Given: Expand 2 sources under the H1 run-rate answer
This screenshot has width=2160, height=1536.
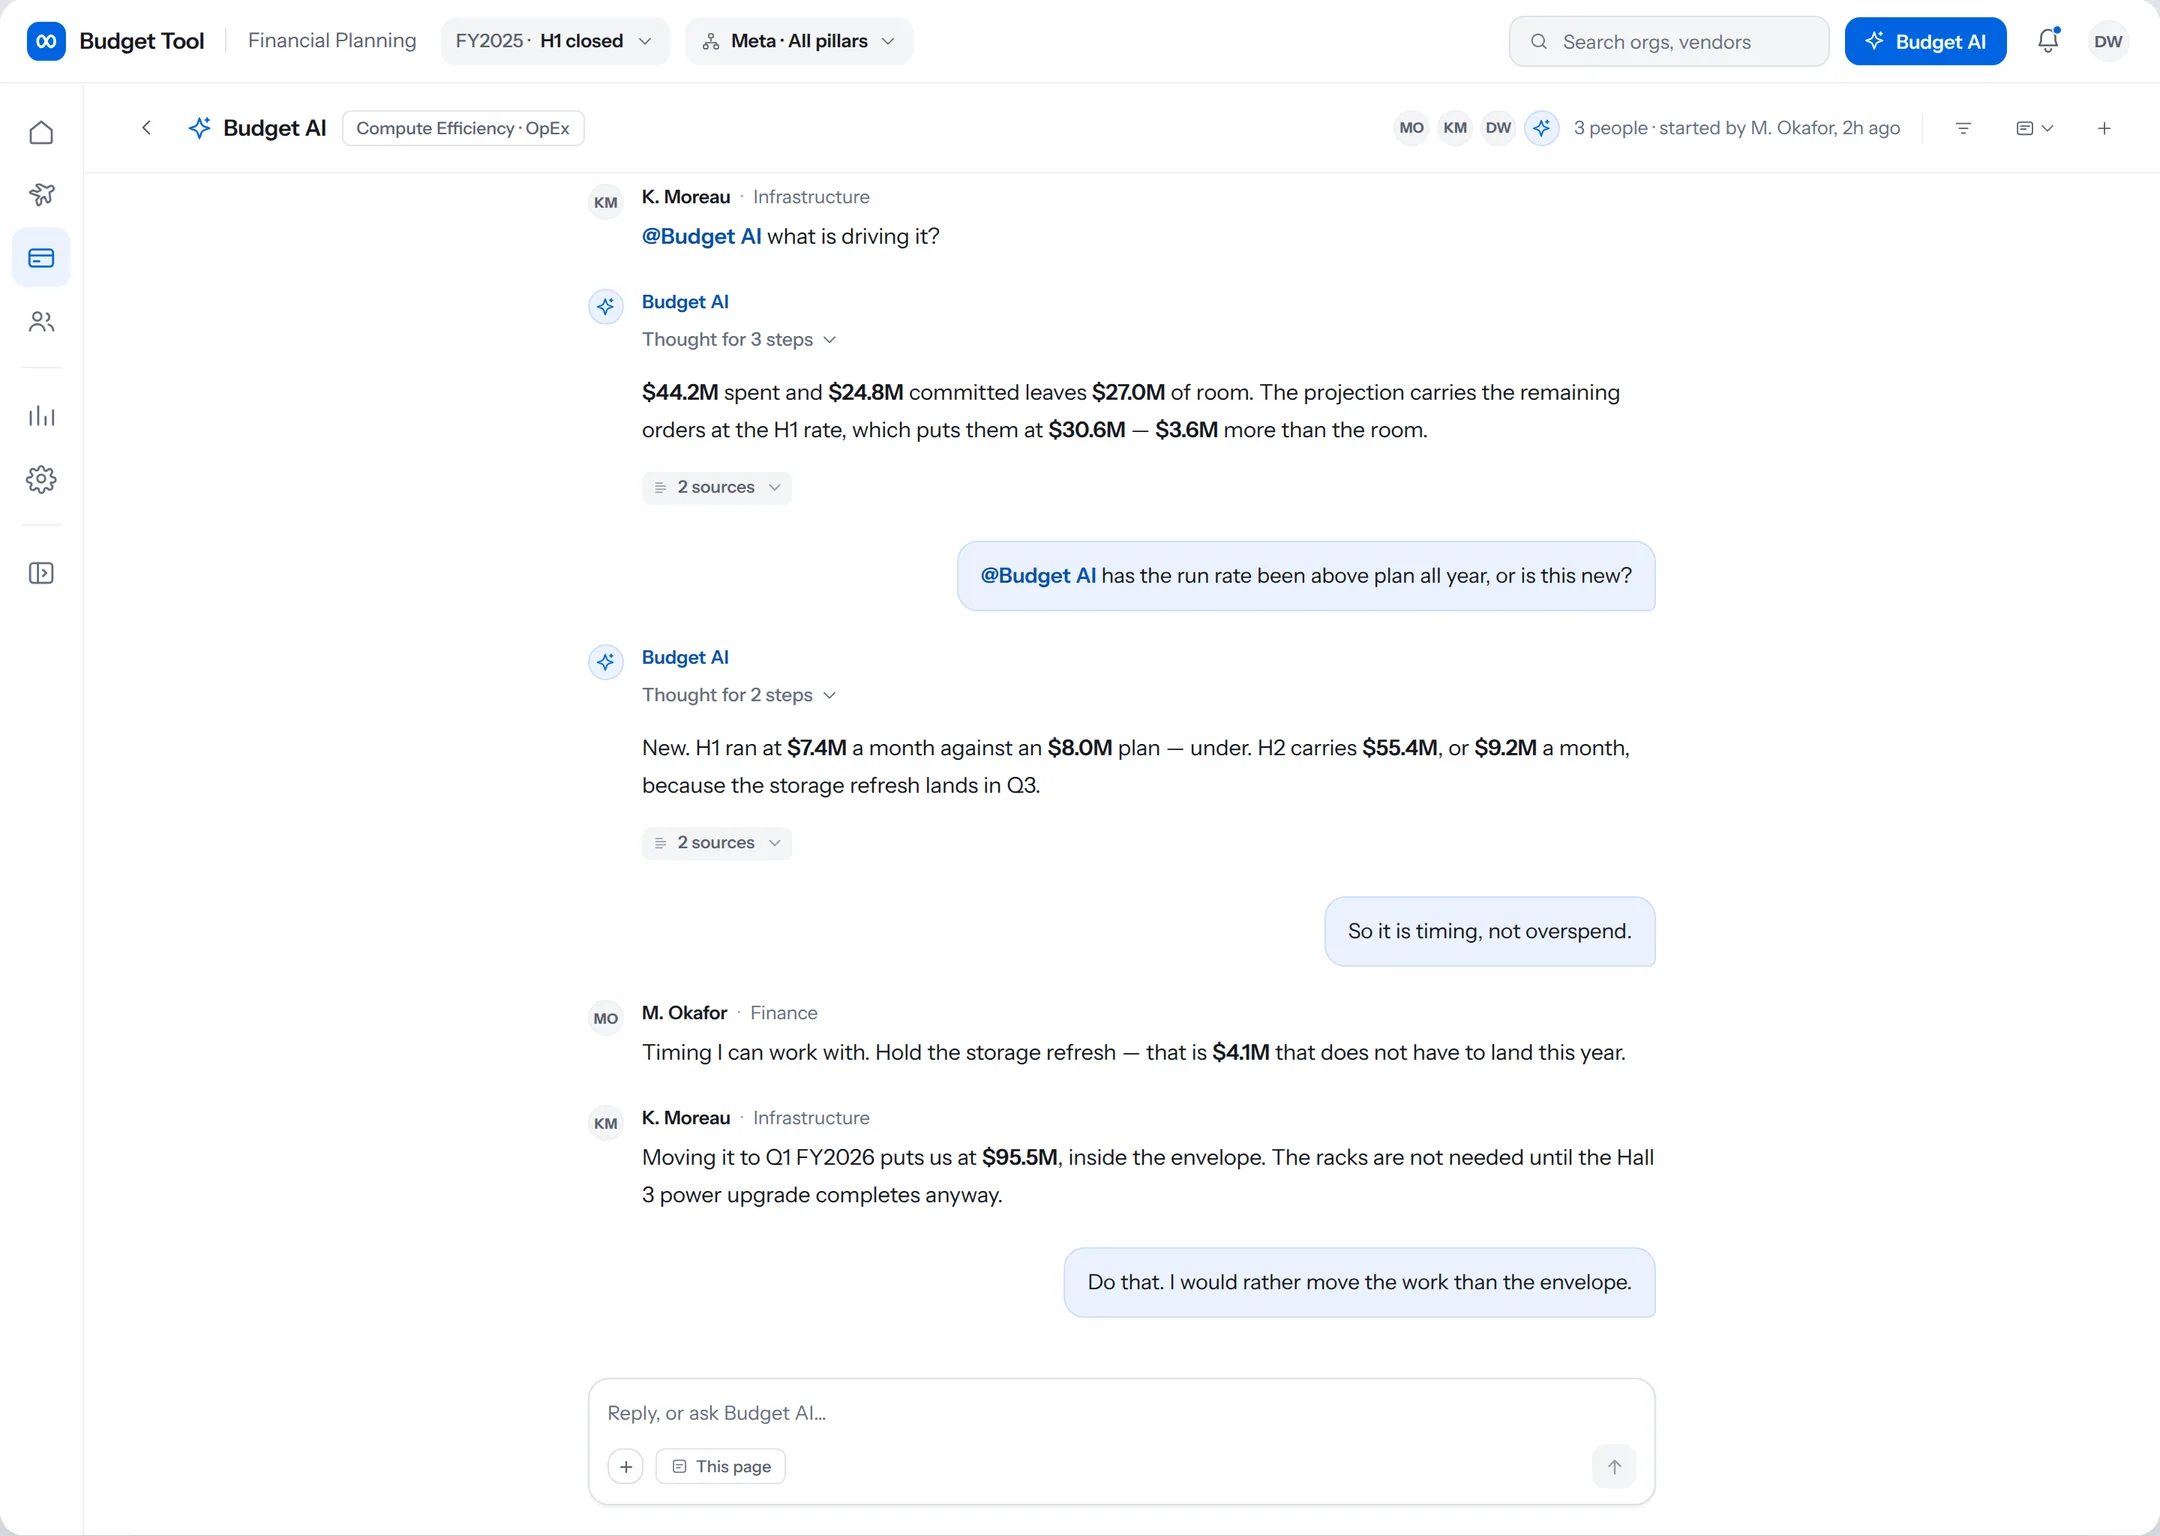Looking at the screenshot, I should pos(716,843).
